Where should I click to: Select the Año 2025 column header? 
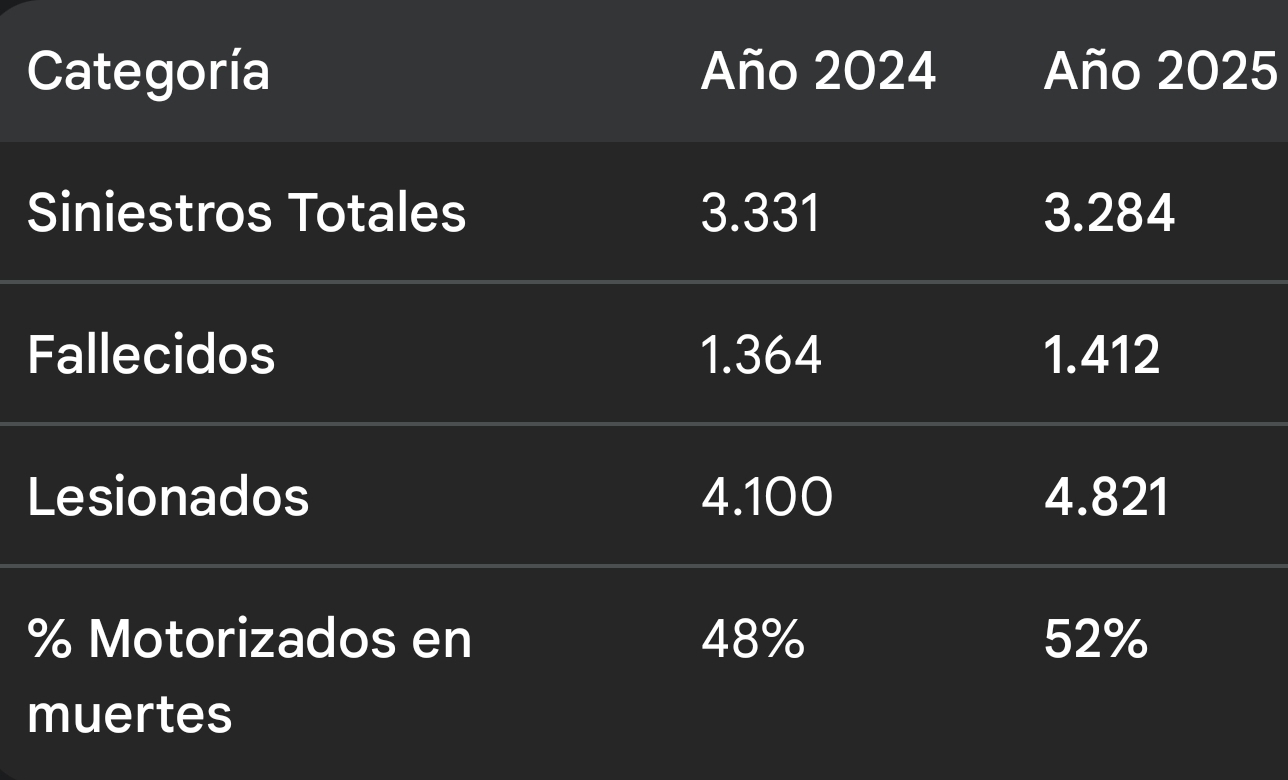coord(1160,73)
